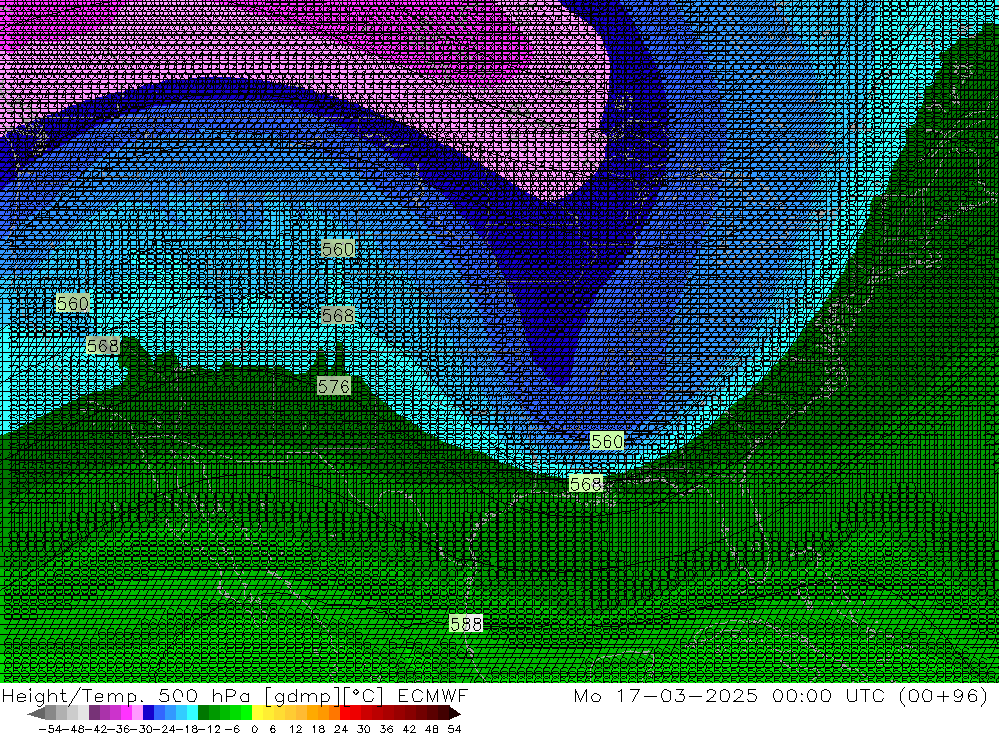The image size is (1000, 733).
Task: Click the bright red legend swatch above 24
Action: tap(345, 713)
